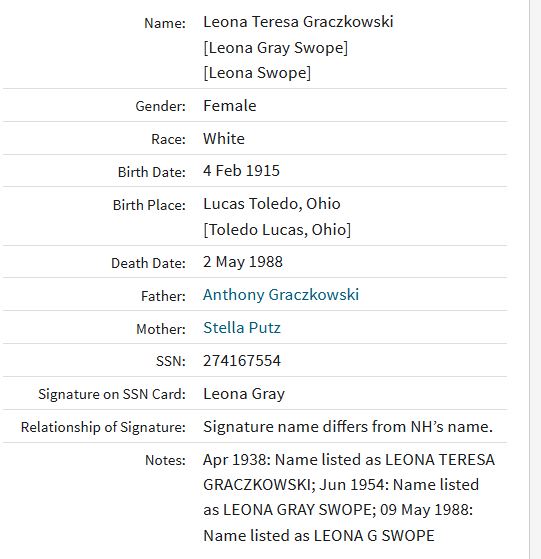Open the Anthony Graczkowski father link

pyautogui.click(x=281, y=295)
